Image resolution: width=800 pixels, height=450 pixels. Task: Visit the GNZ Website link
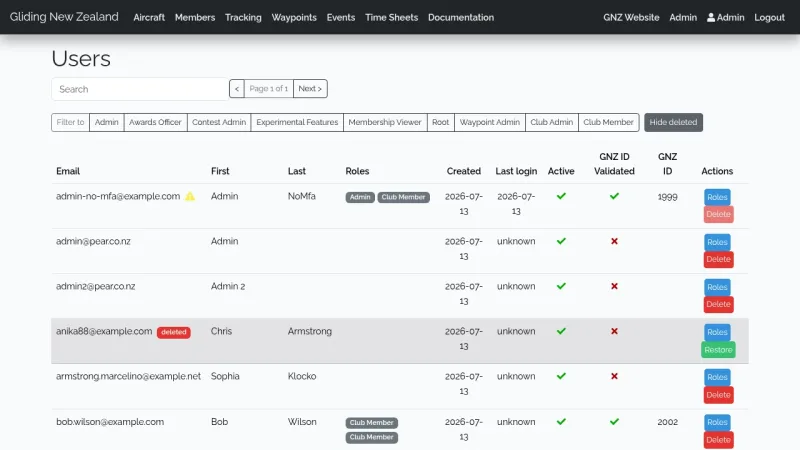tap(631, 17)
